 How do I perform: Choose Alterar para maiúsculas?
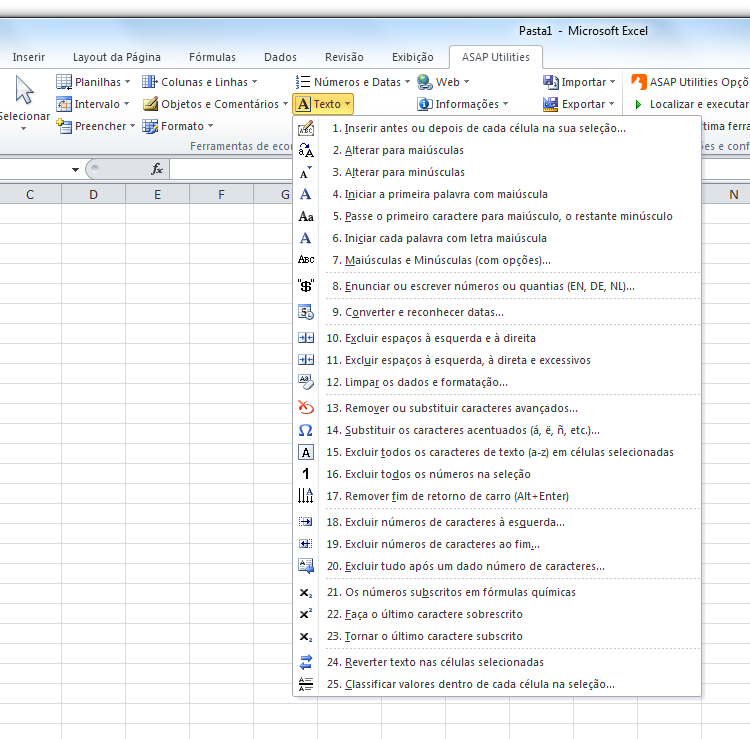497,150
